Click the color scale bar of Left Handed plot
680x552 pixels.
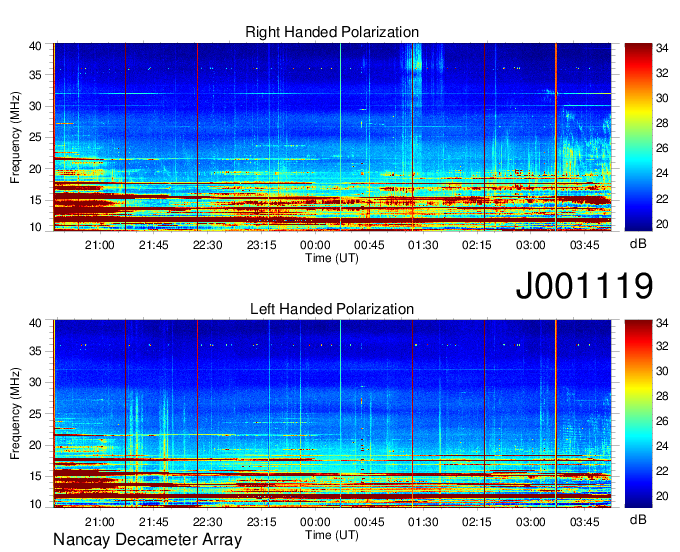click(638, 414)
